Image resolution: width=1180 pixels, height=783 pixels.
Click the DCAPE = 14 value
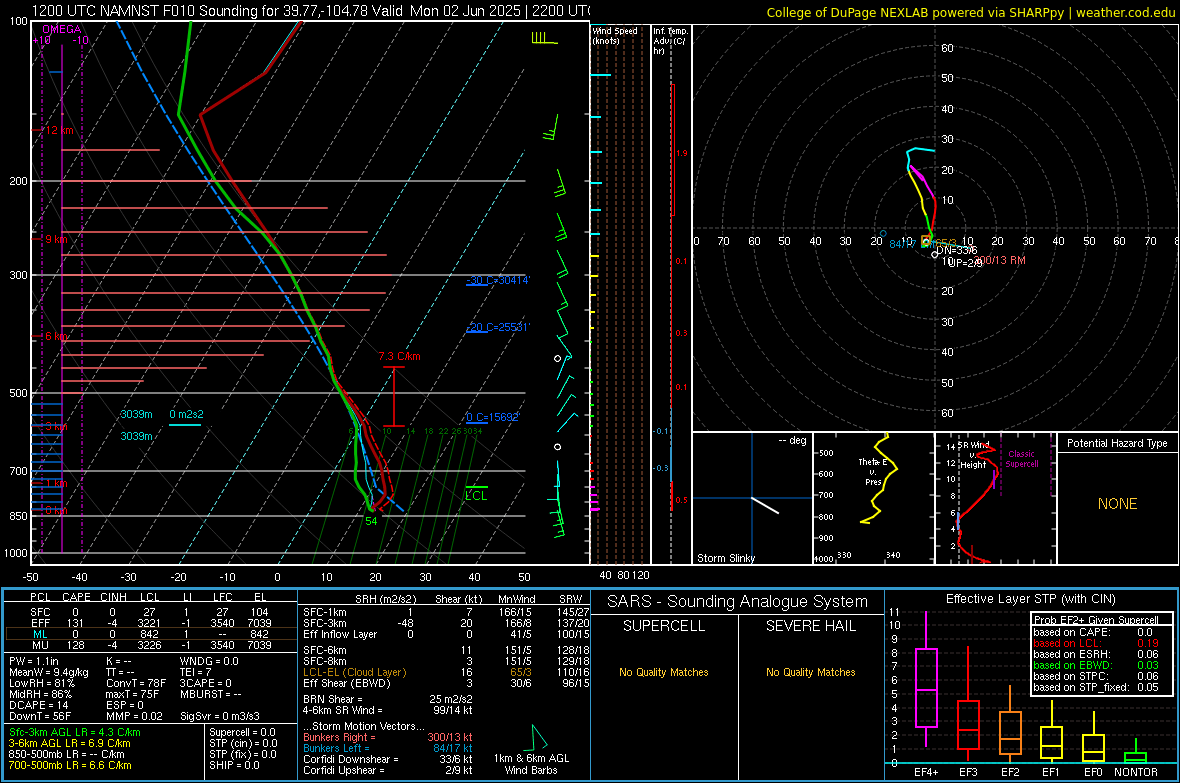click(x=38, y=705)
